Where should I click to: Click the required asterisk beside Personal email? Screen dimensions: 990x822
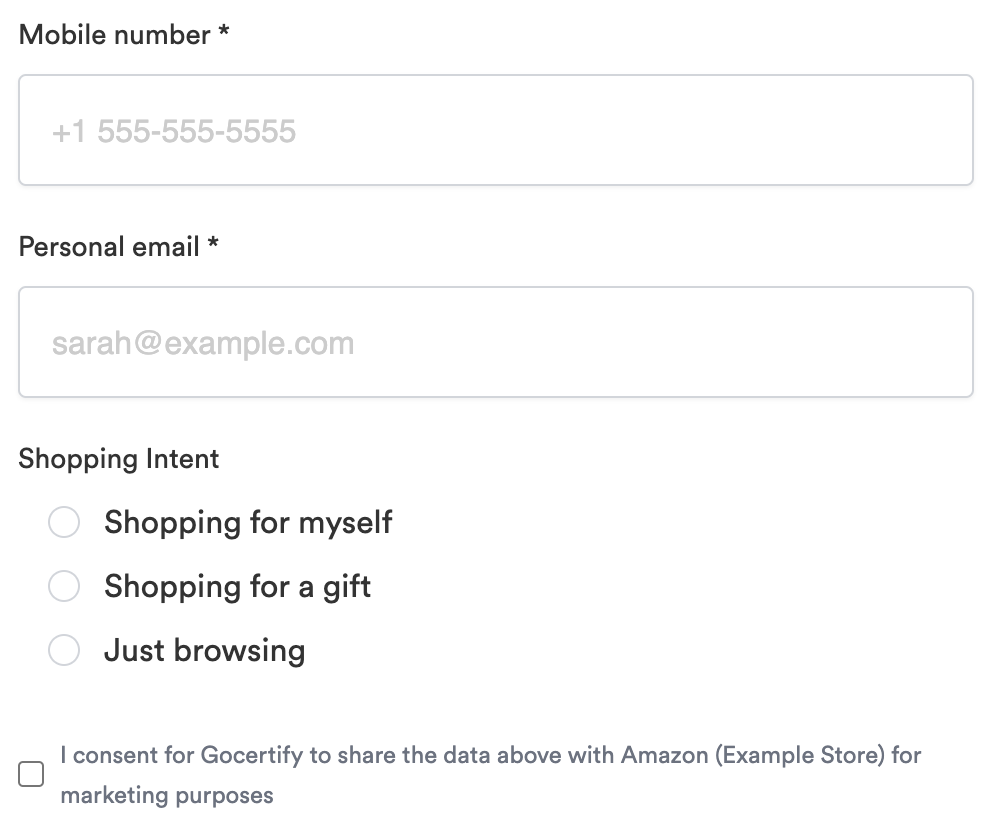pos(213,245)
